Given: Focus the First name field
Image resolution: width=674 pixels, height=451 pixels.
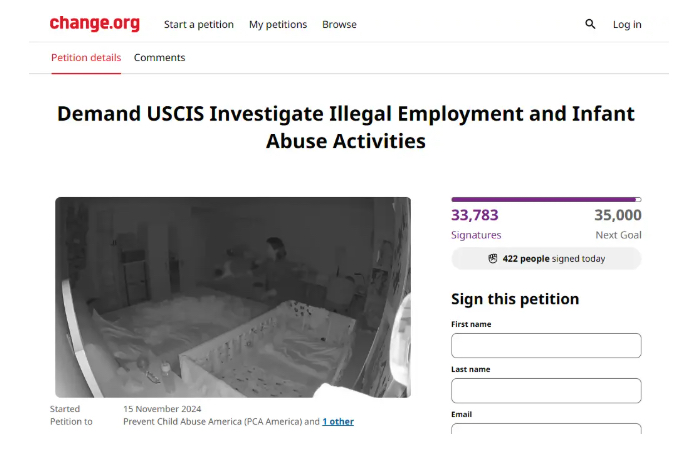Looking at the screenshot, I should (546, 345).
